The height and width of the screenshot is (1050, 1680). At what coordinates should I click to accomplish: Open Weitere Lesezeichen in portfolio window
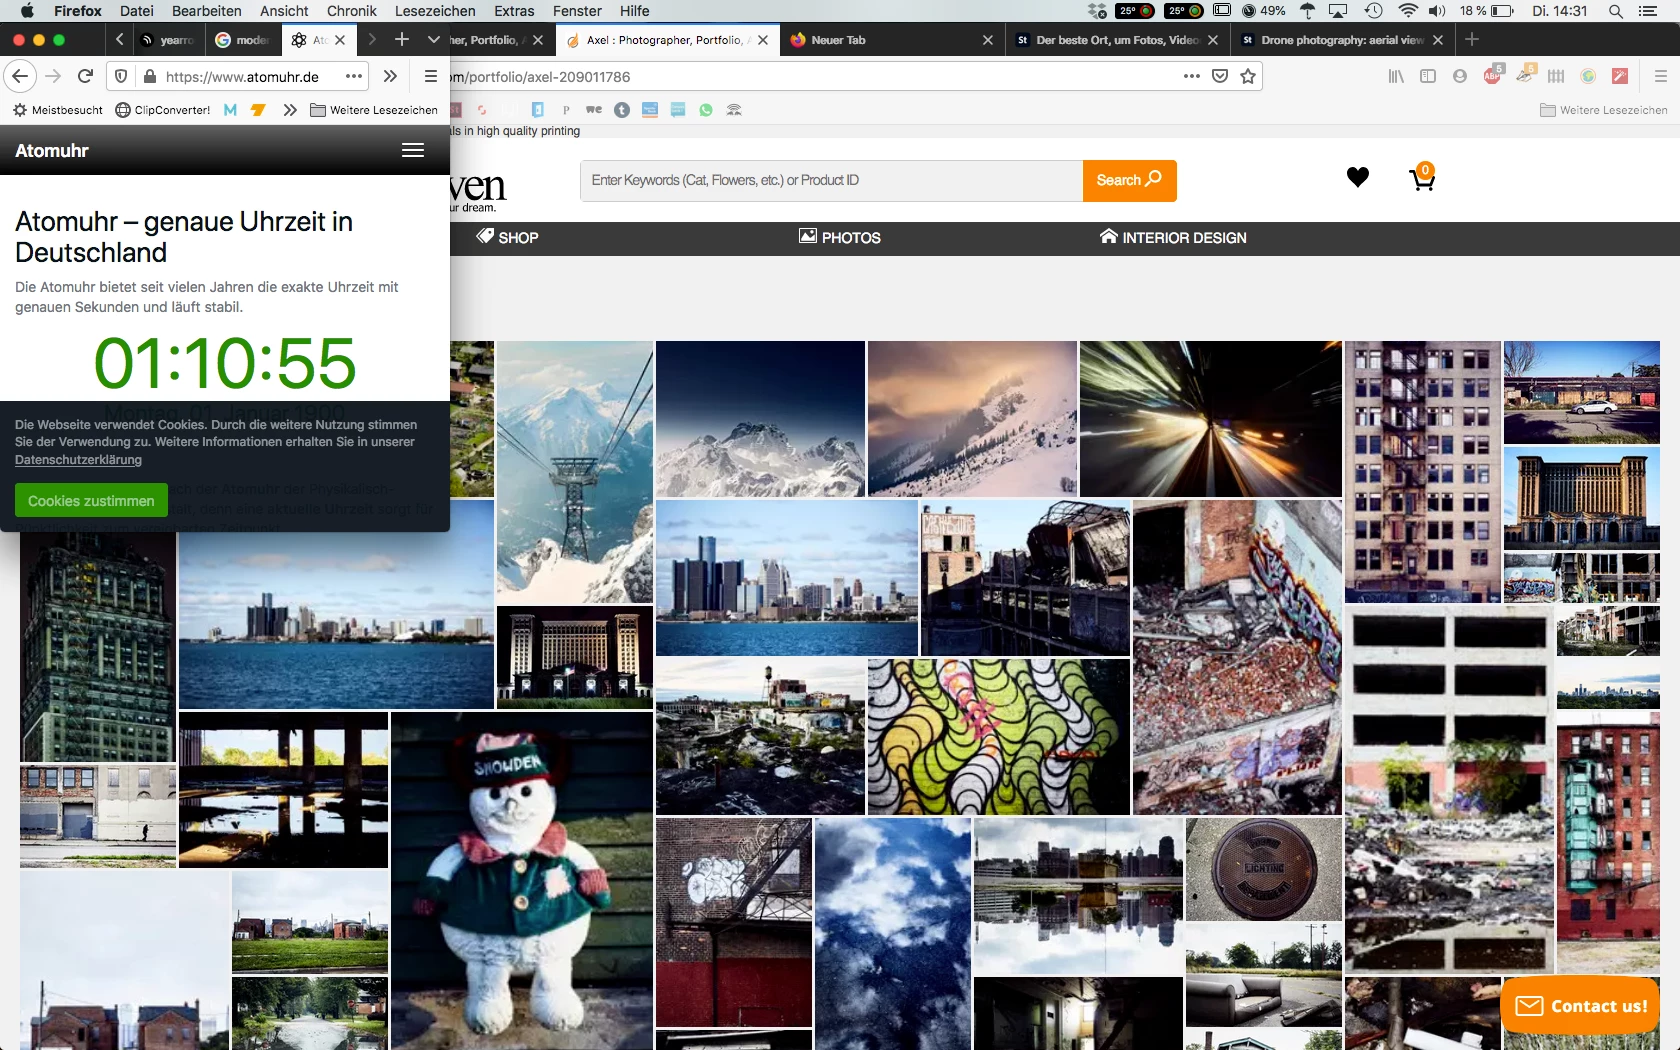1604,110
